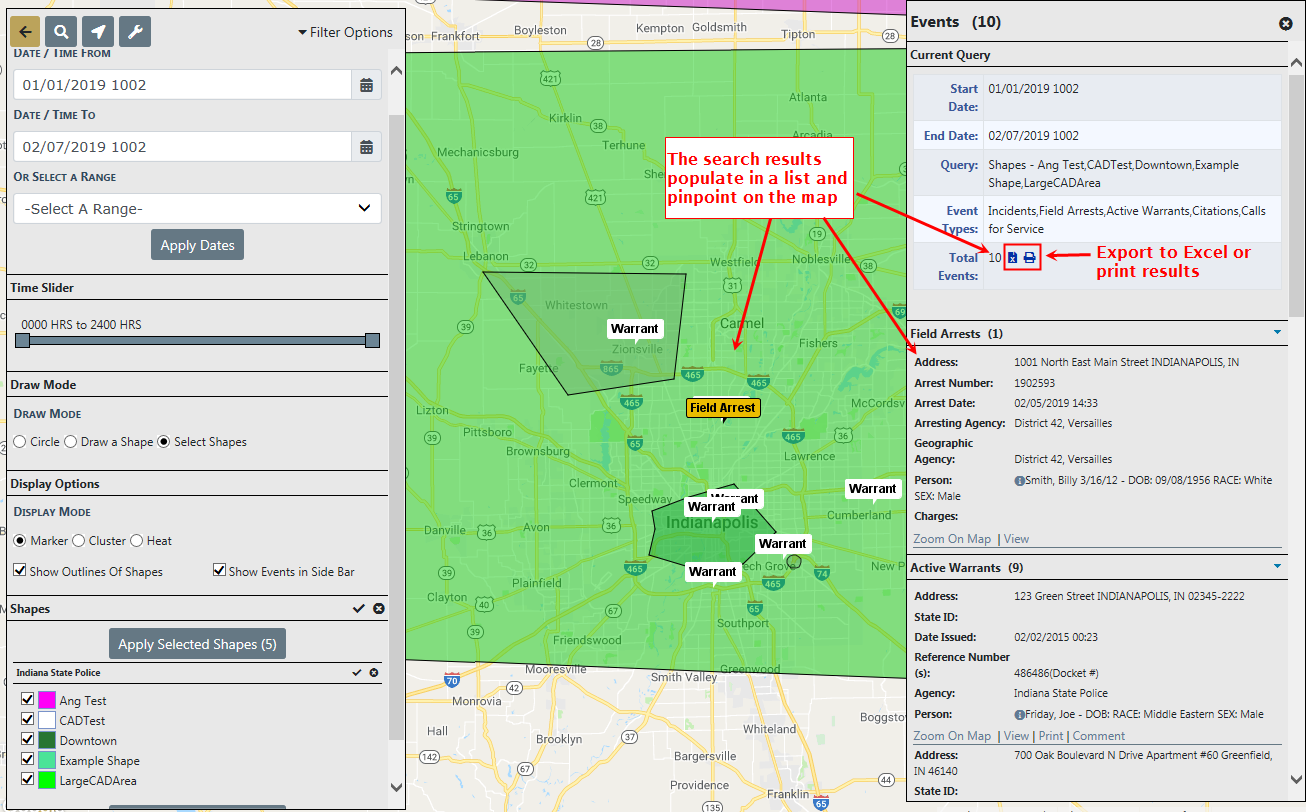
Task: Print the search results icon
Action: (x=1030, y=258)
